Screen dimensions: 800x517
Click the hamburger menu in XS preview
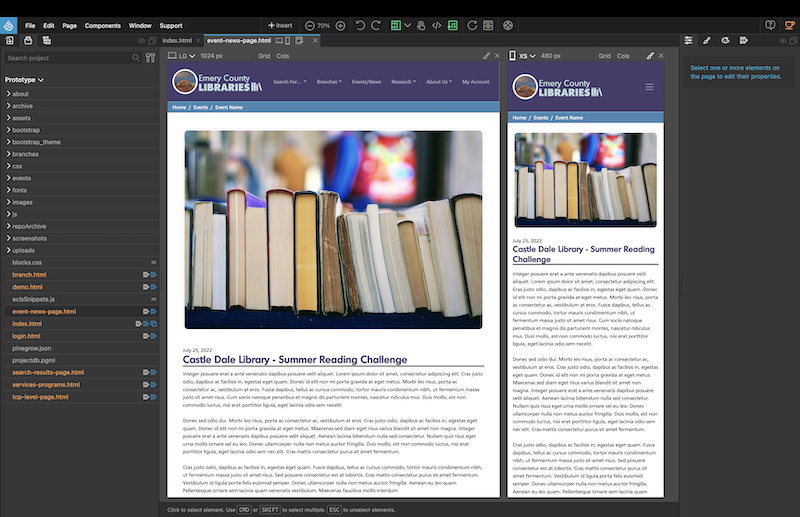(x=649, y=87)
